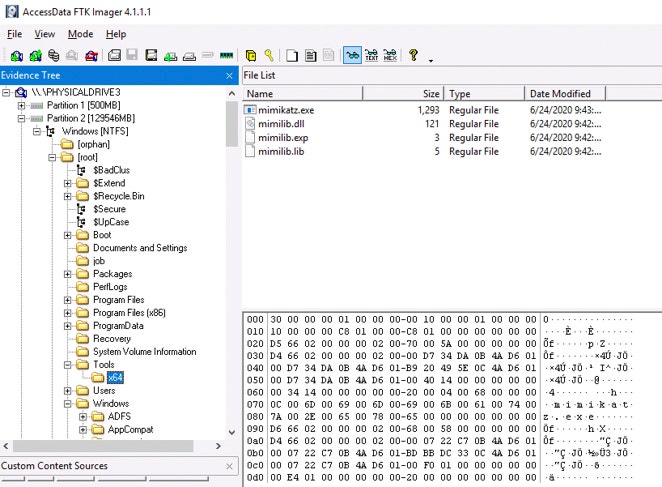This screenshot has width=662, height=487.
Task: Collapse the Tools folder
Action: (x=68, y=365)
